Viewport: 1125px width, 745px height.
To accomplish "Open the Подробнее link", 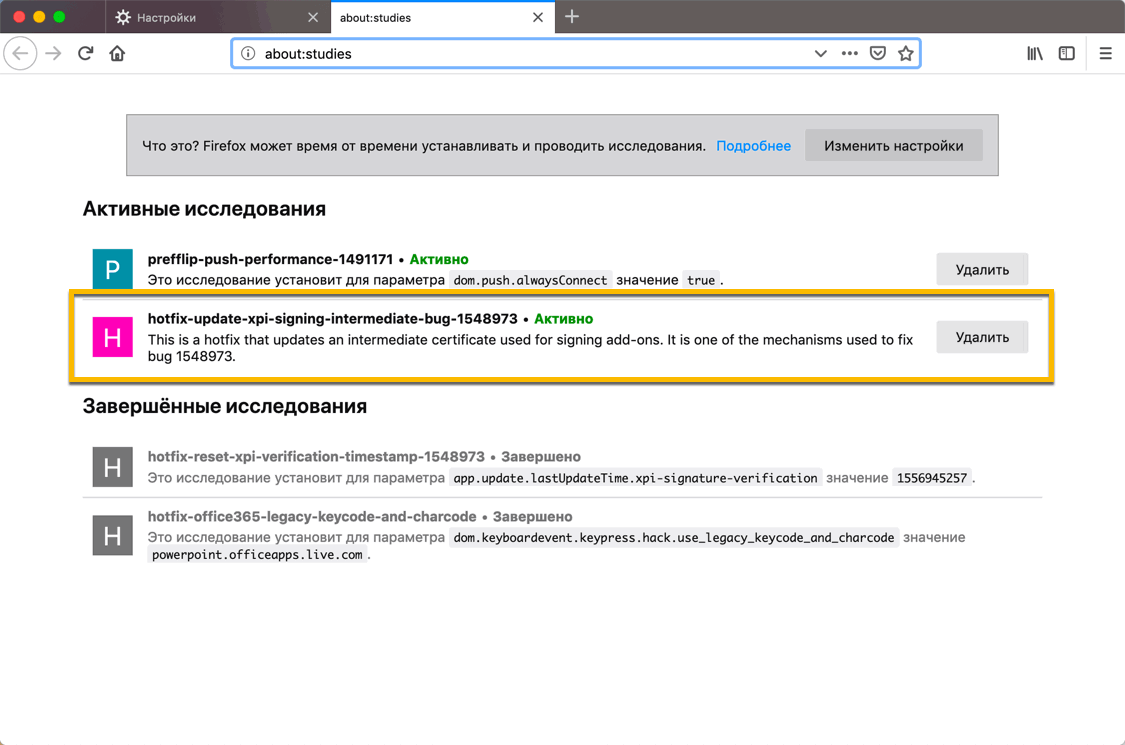I will click(x=754, y=145).
